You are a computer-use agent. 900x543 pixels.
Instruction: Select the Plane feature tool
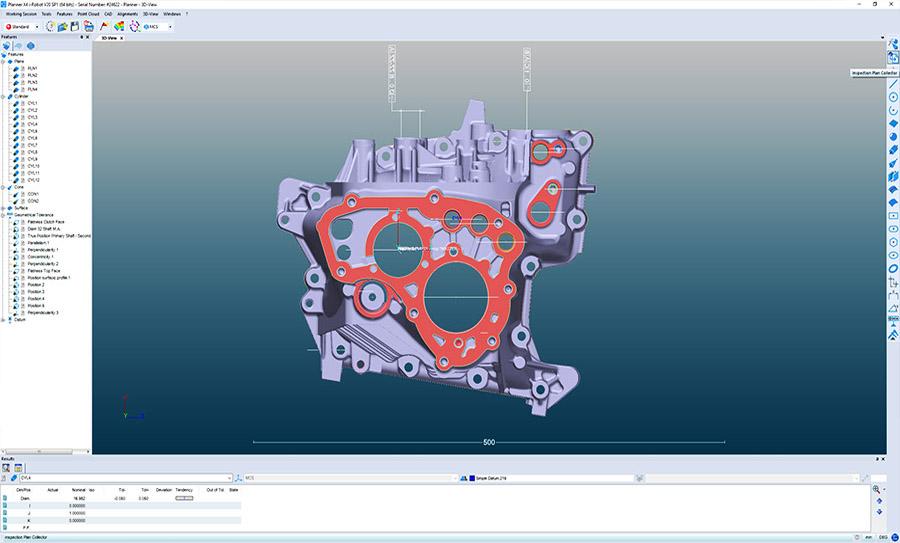coord(893,123)
